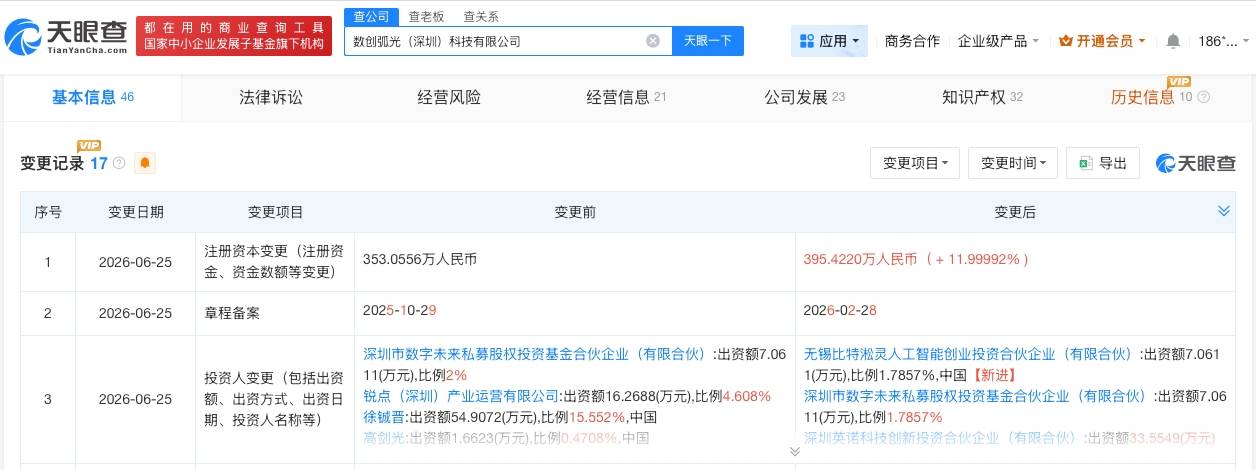This screenshot has height=470, width=1256.
Task: Open the 变更项目 filter dropdown
Action: (915, 163)
